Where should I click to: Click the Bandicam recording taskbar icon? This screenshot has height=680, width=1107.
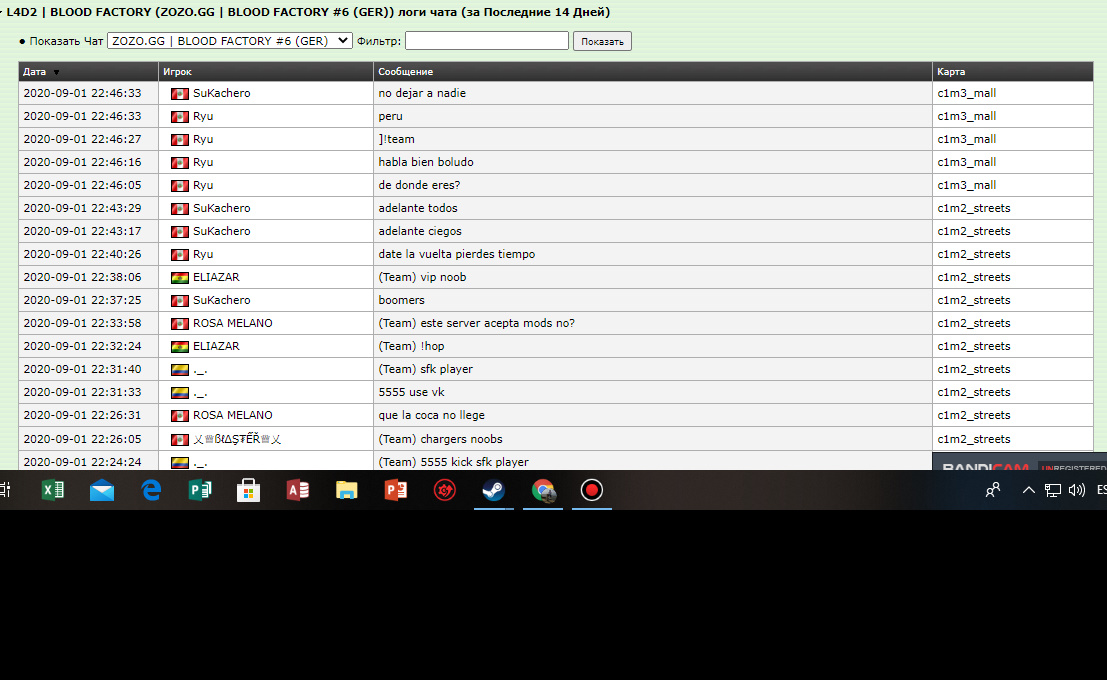coord(592,490)
